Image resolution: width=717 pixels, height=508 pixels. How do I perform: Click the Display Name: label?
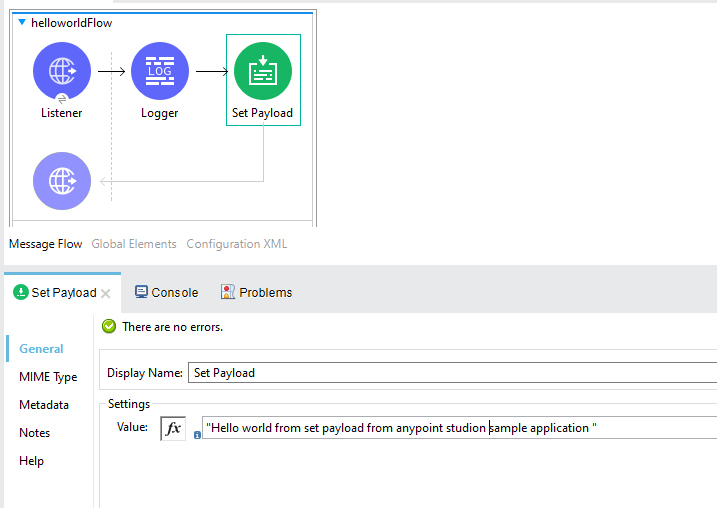tap(144, 373)
